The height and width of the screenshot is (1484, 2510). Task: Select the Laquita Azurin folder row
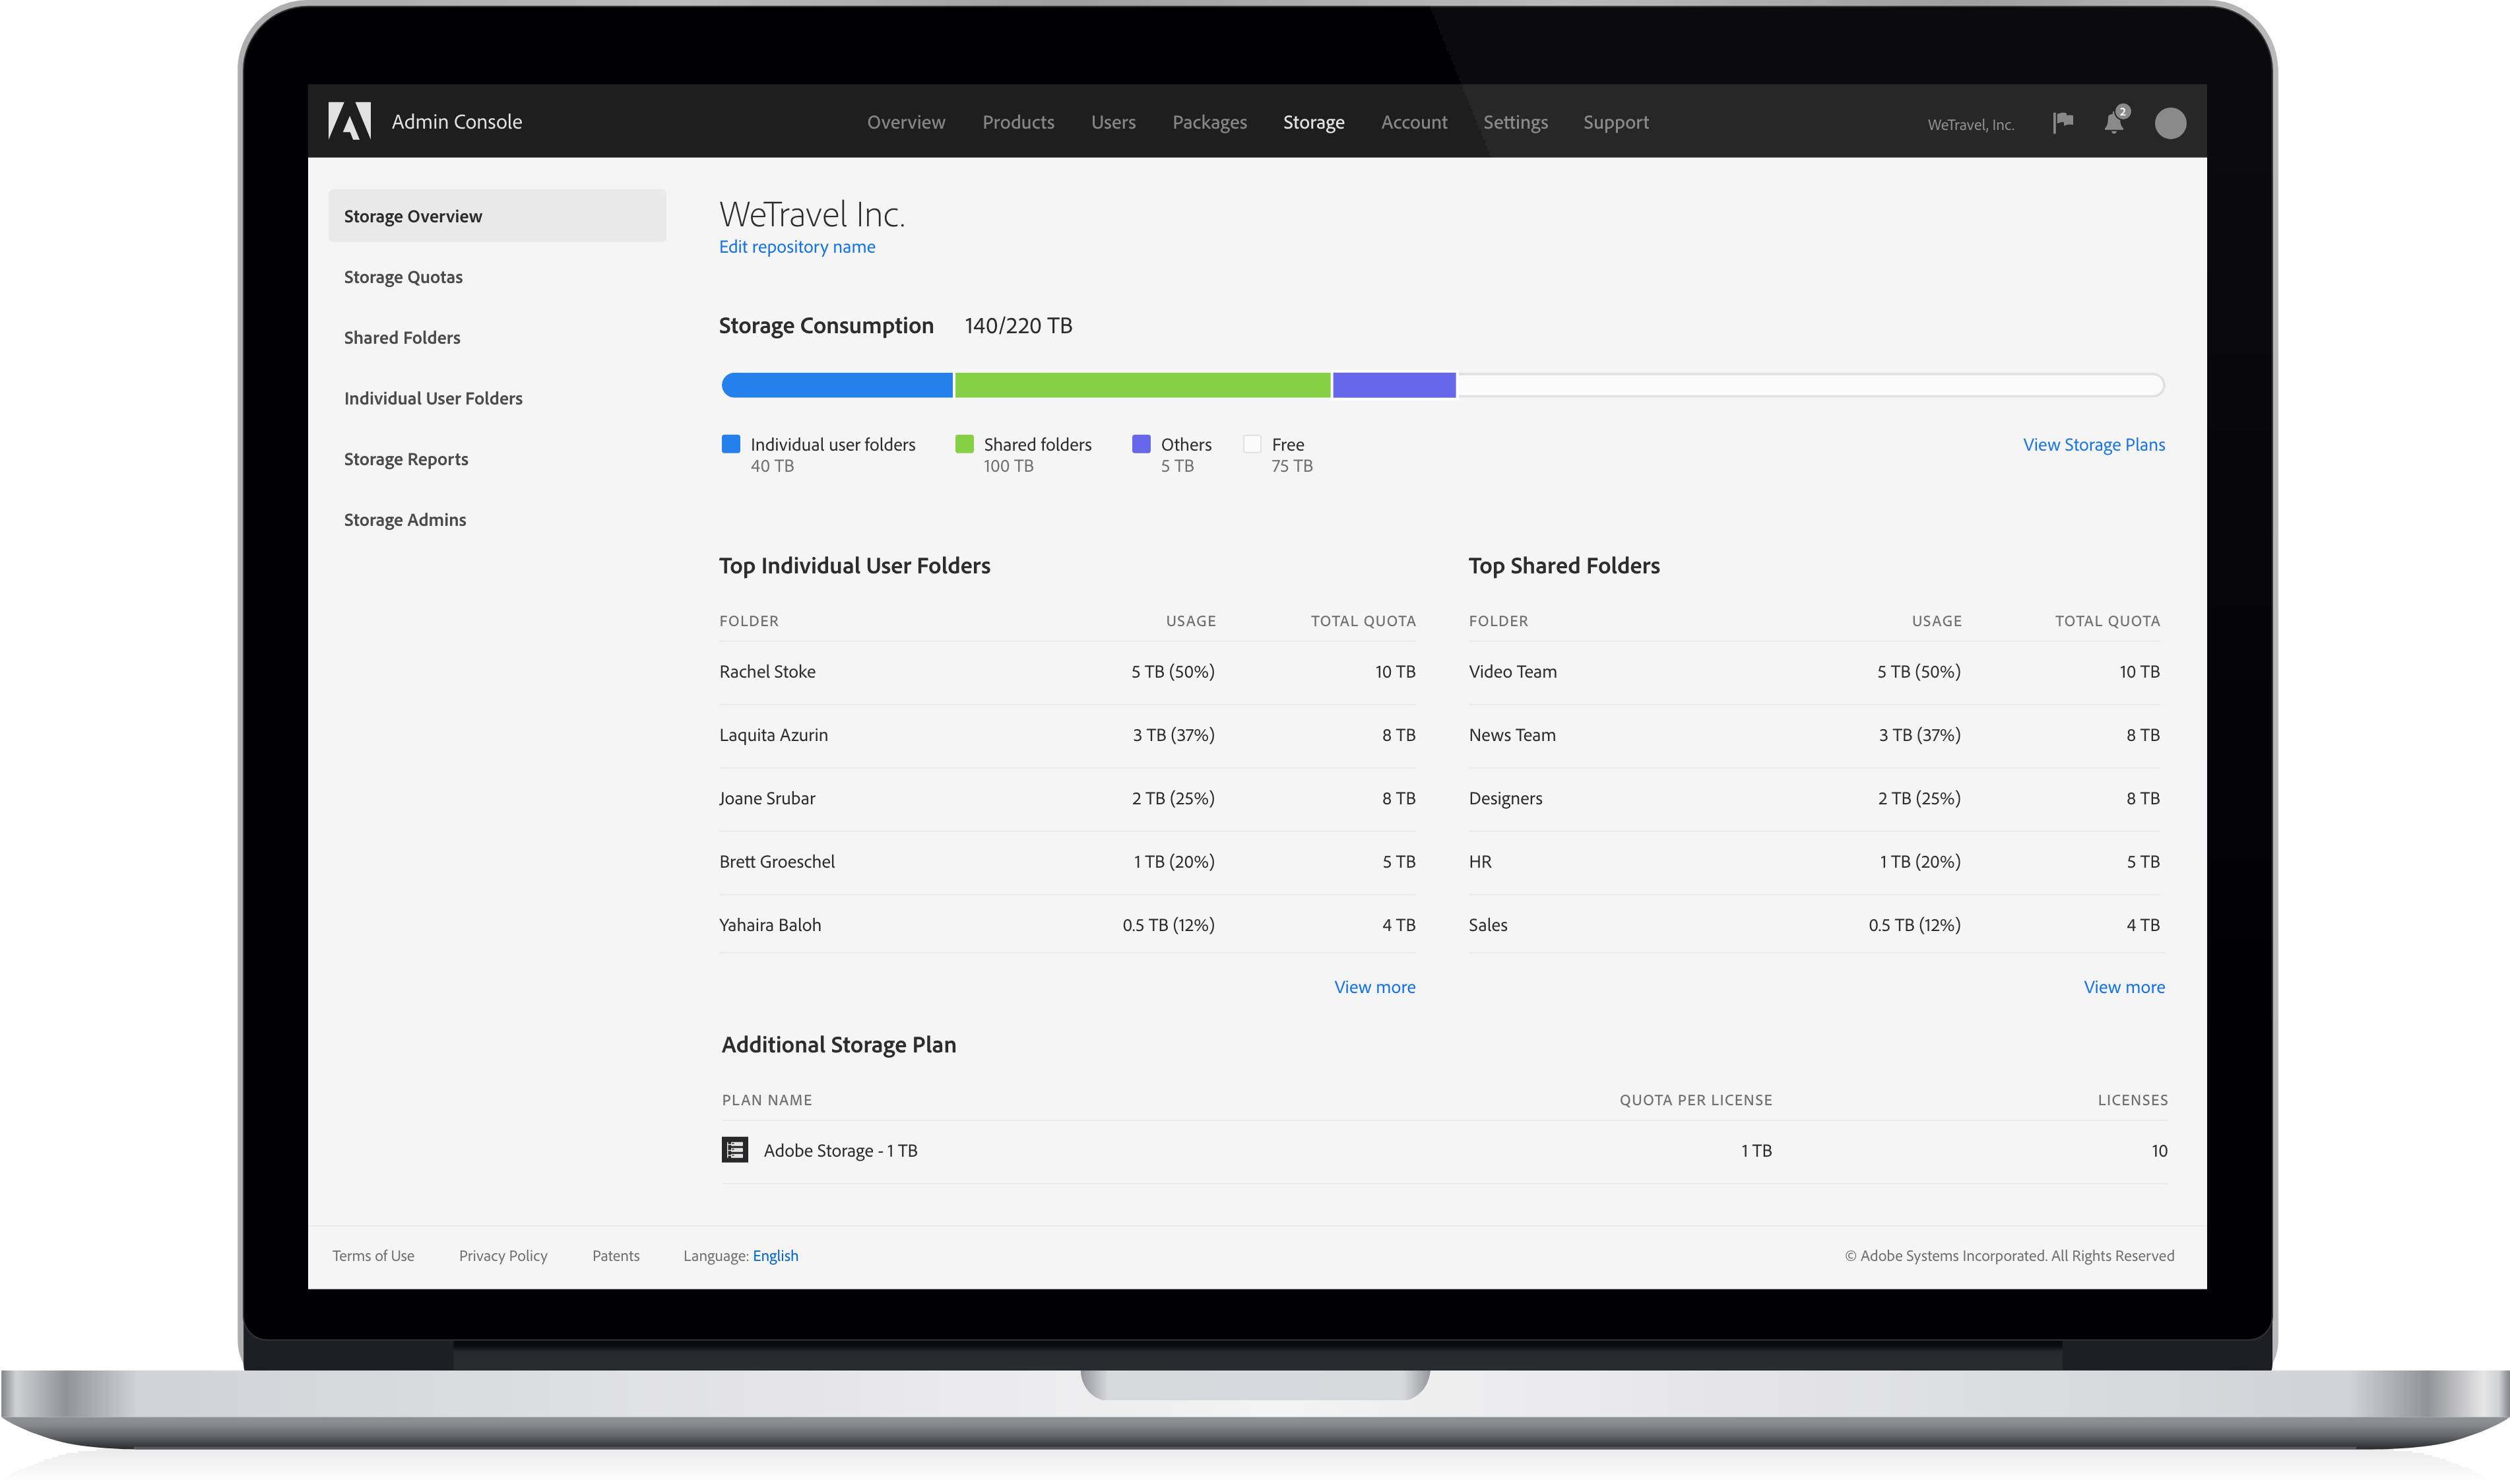(1067, 735)
